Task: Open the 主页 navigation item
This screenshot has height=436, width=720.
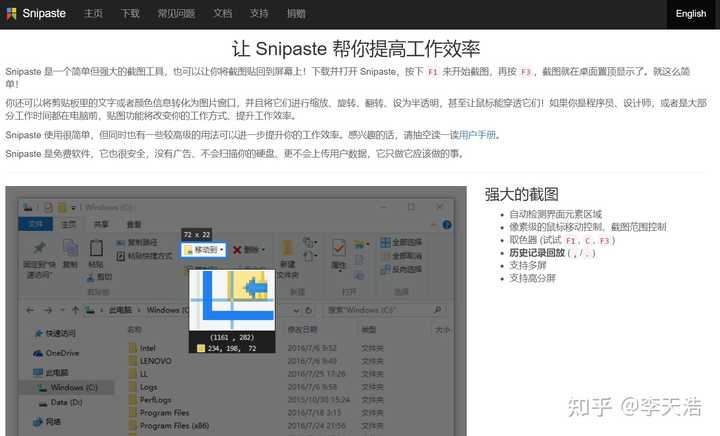Action: pos(93,14)
